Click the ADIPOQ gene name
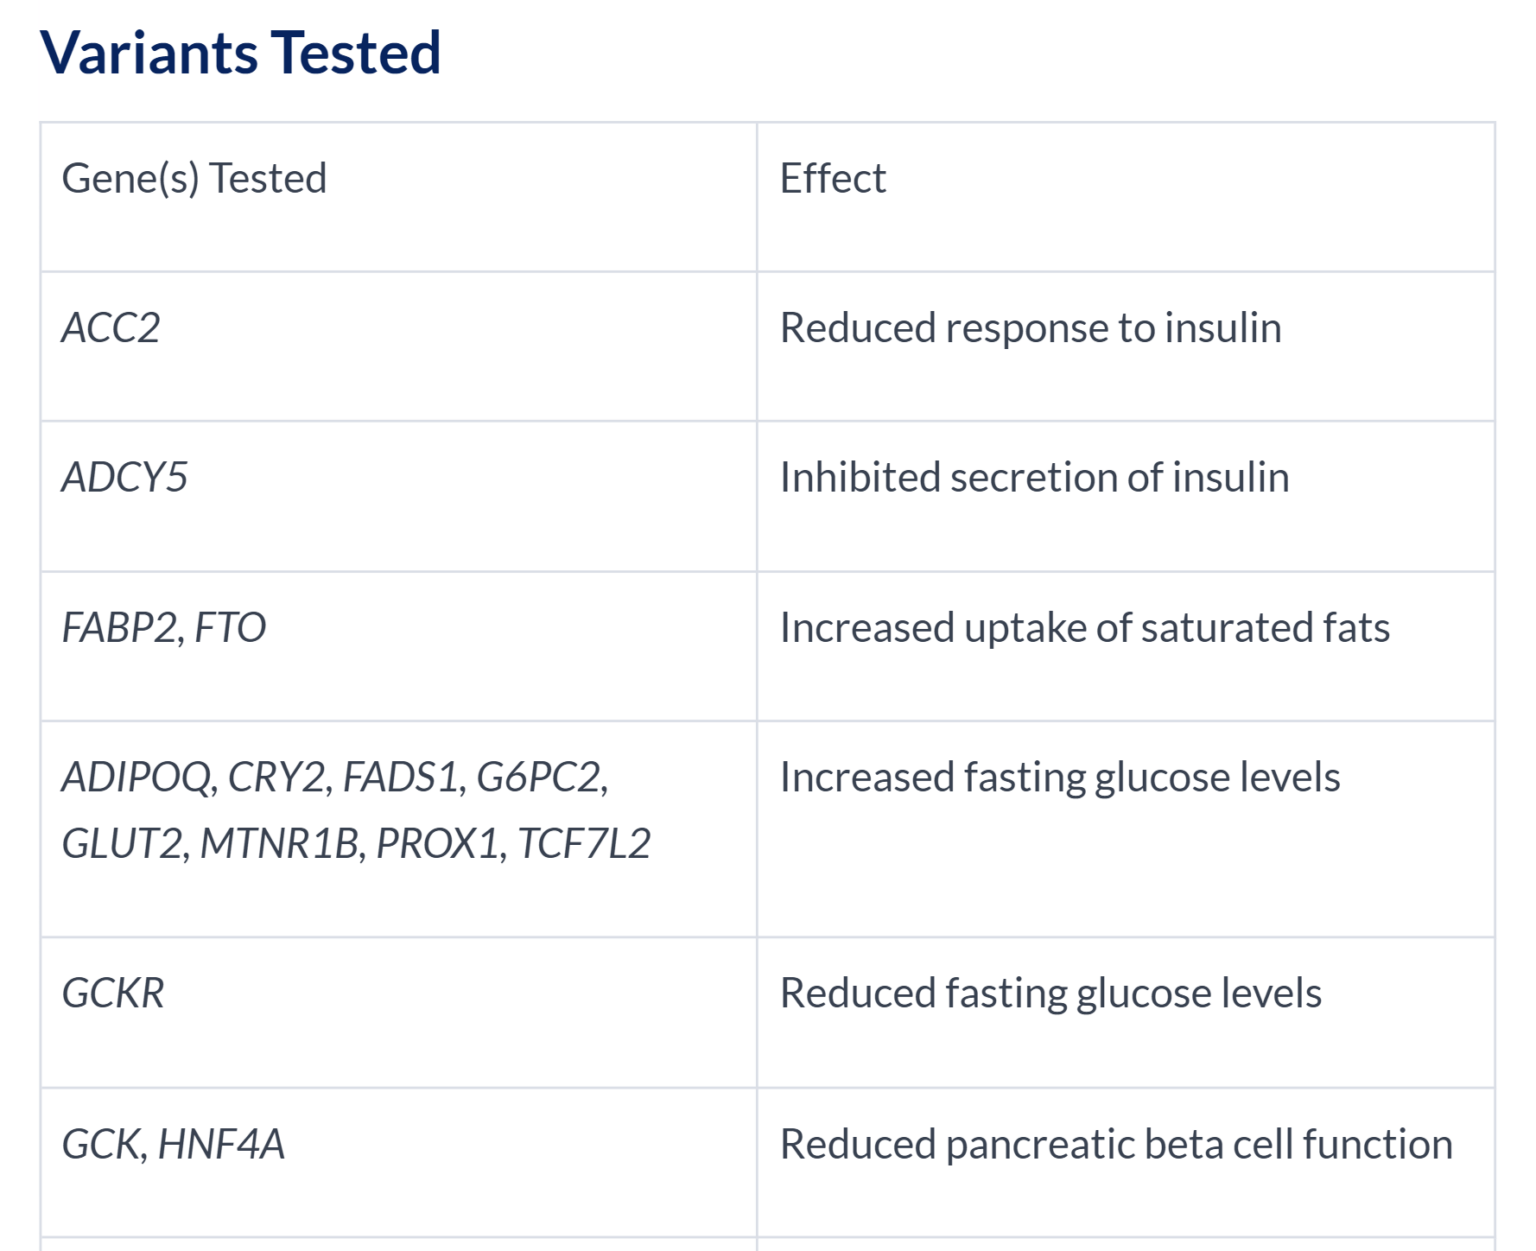The width and height of the screenshot is (1536, 1251). point(137,778)
